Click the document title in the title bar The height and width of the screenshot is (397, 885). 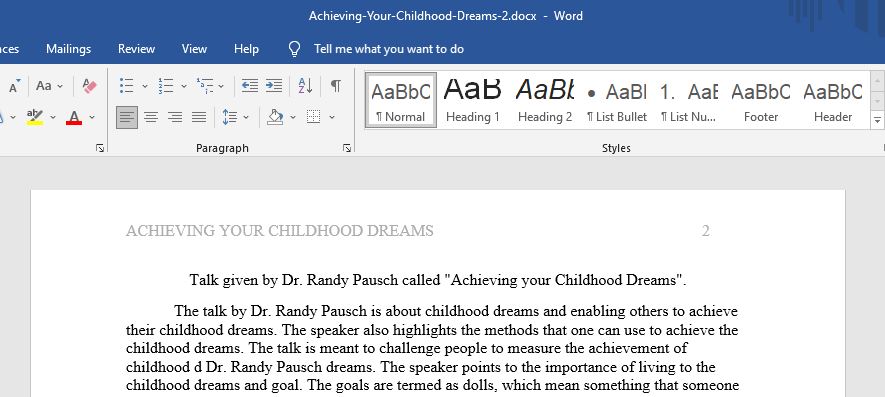(446, 16)
